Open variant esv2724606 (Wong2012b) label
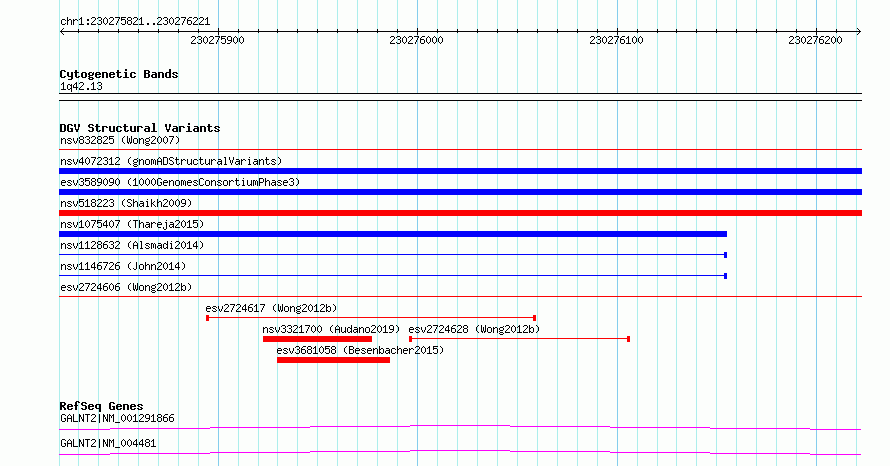This screenshot has width=890, height=466. [126, 287]
